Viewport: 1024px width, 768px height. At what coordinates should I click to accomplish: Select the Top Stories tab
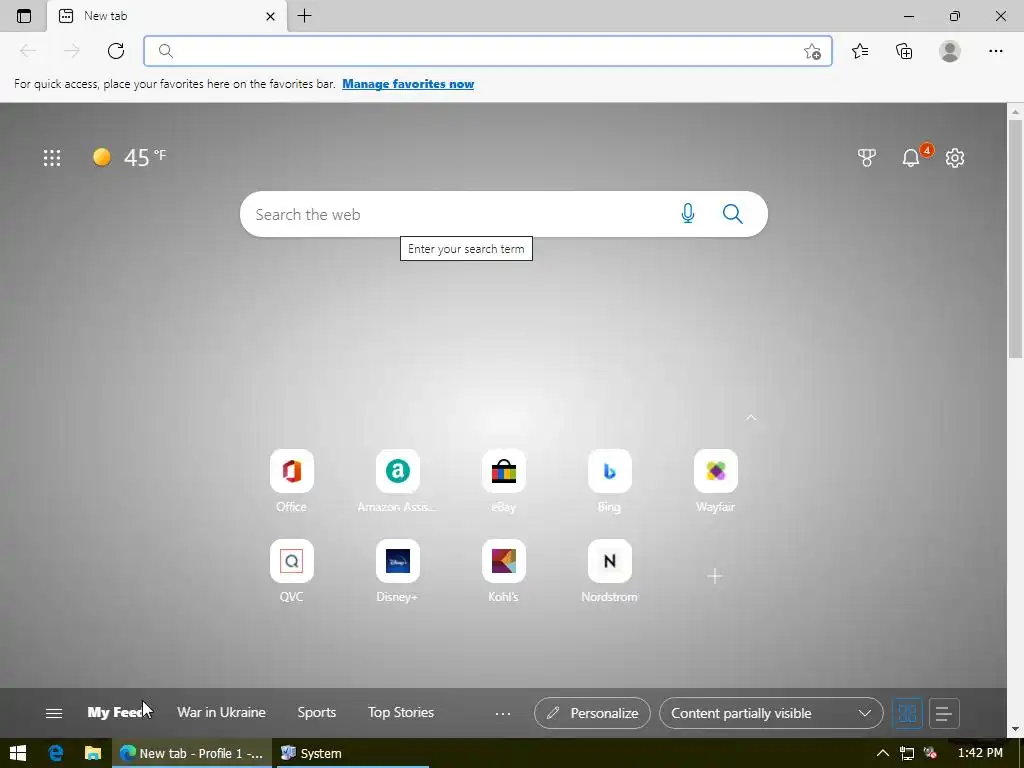tap(401, 712)
